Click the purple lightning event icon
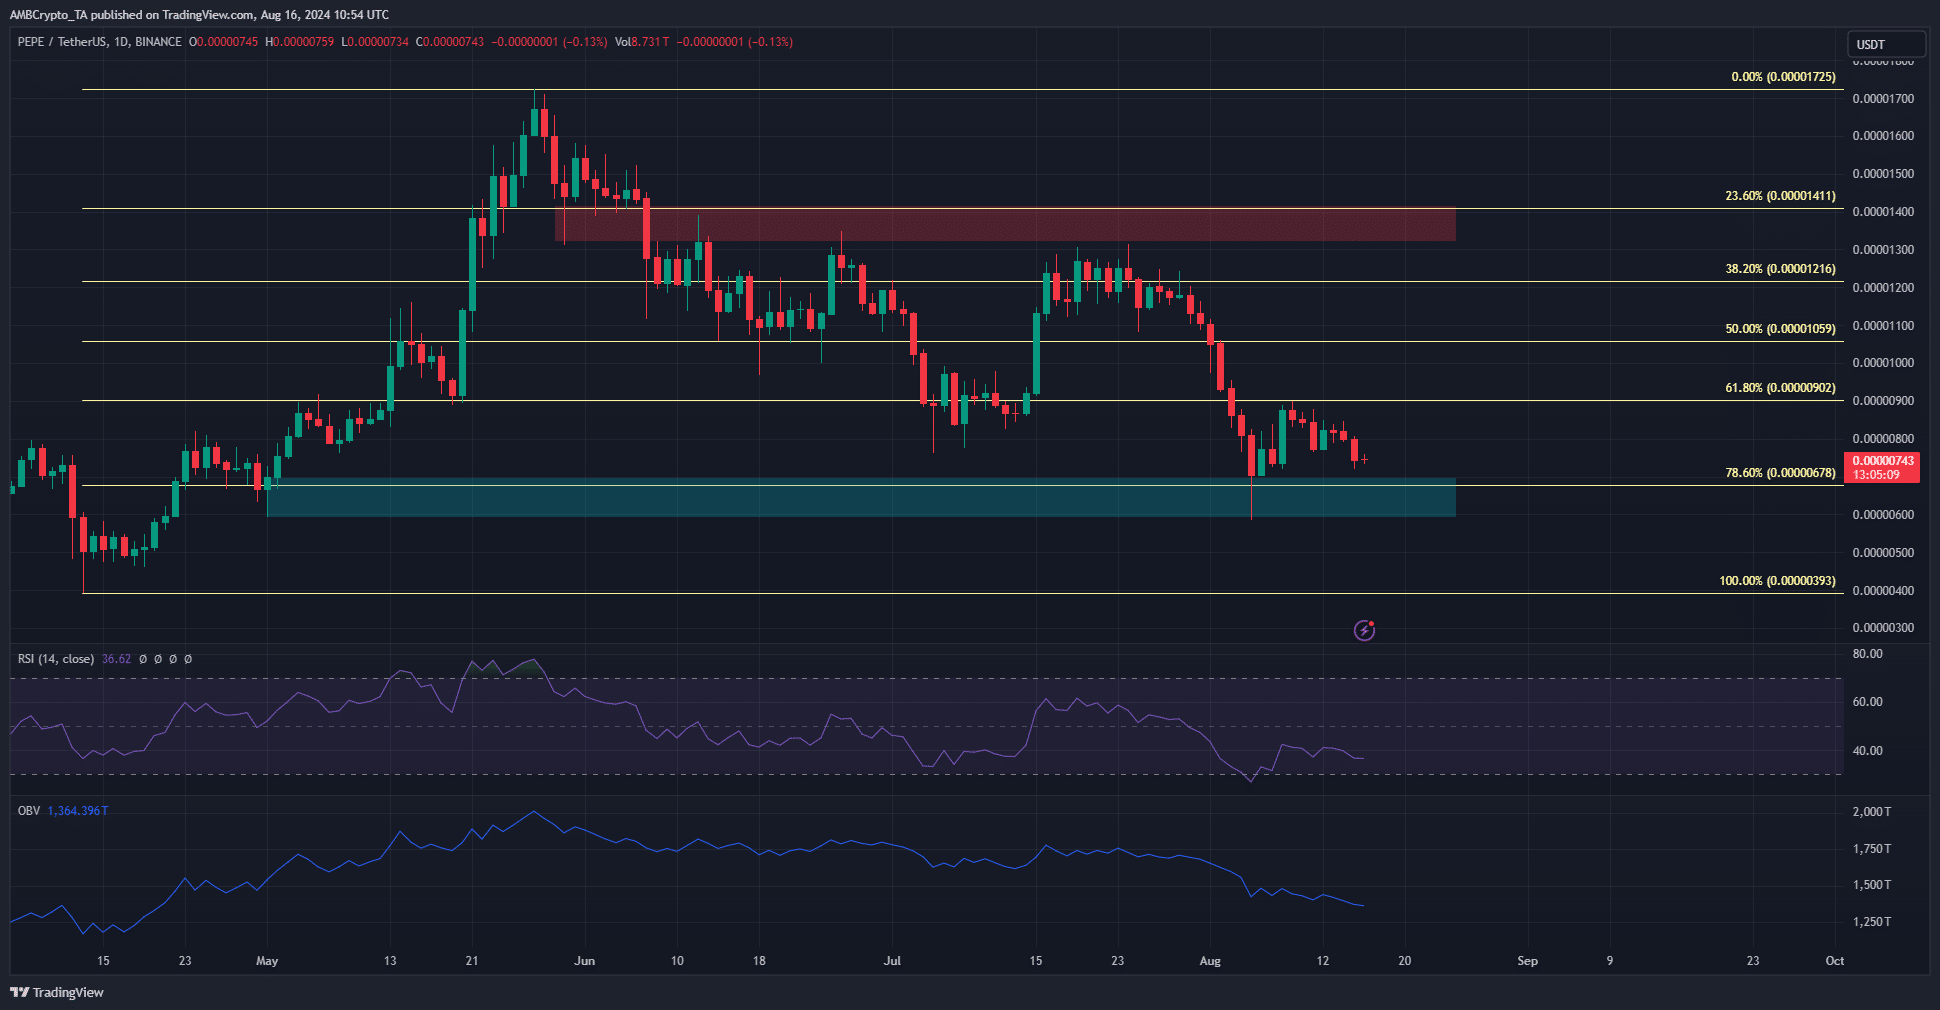 tap(1364, 630)
